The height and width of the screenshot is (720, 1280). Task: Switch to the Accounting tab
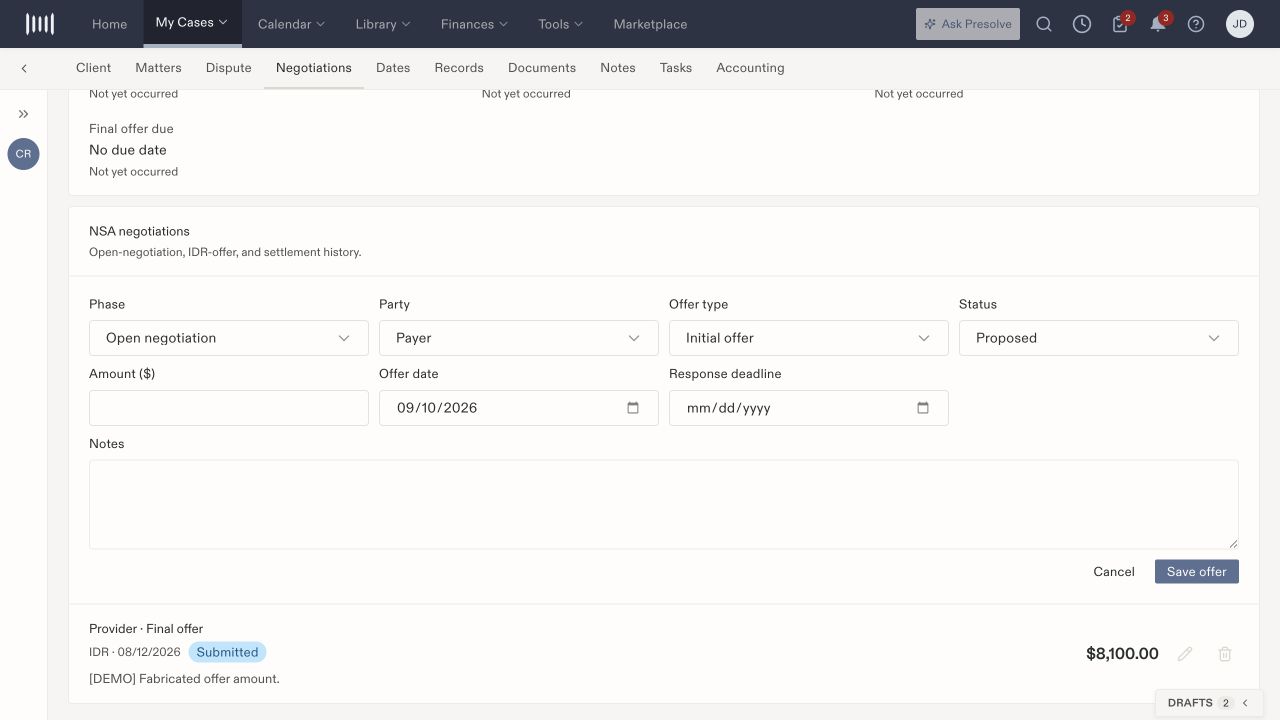(750, 68)
